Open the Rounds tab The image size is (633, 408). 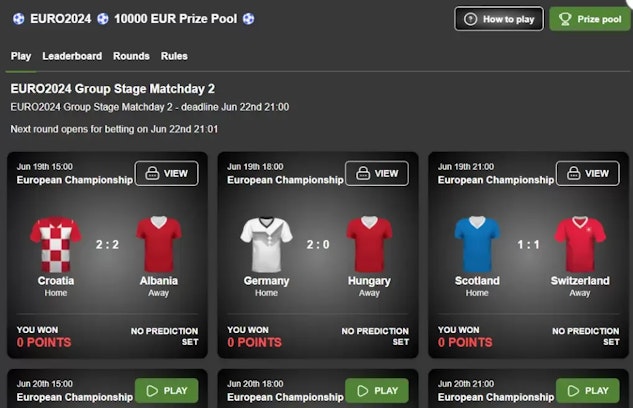[x=131, y=56]
